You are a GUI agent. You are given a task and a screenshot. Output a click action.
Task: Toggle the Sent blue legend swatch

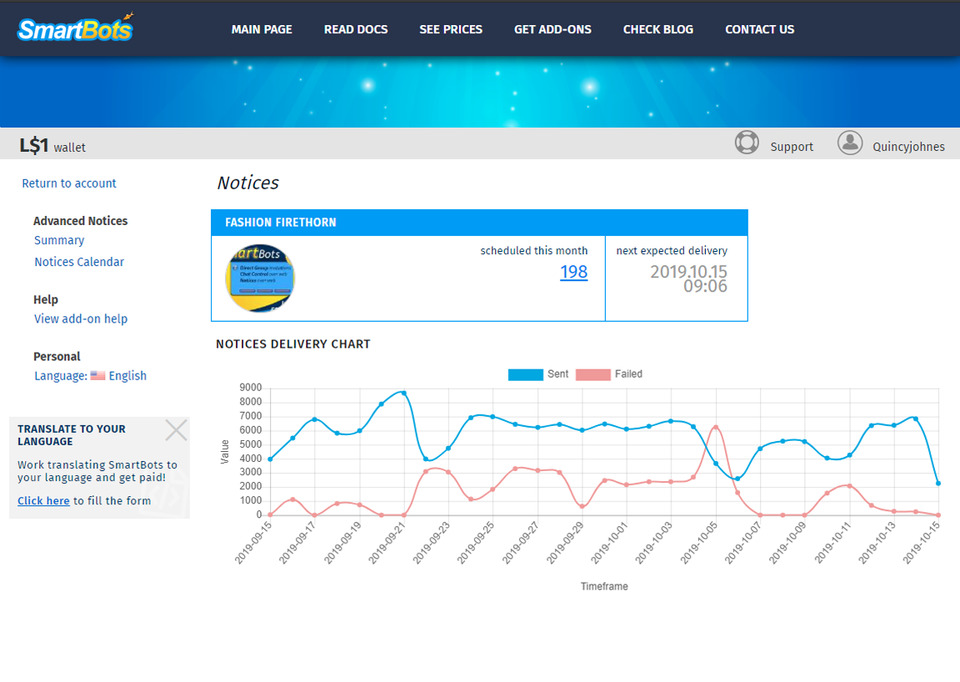[525, 374]
